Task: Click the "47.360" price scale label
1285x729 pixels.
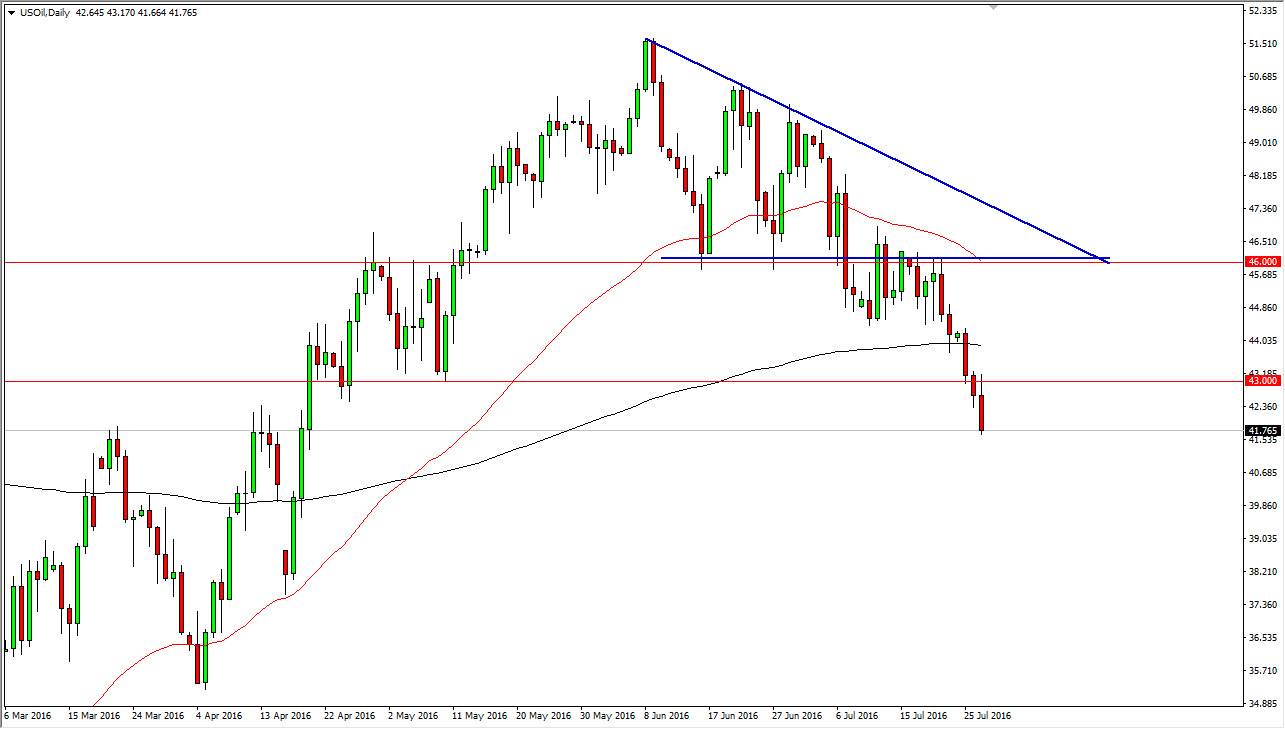Action: pos(1261,209)
